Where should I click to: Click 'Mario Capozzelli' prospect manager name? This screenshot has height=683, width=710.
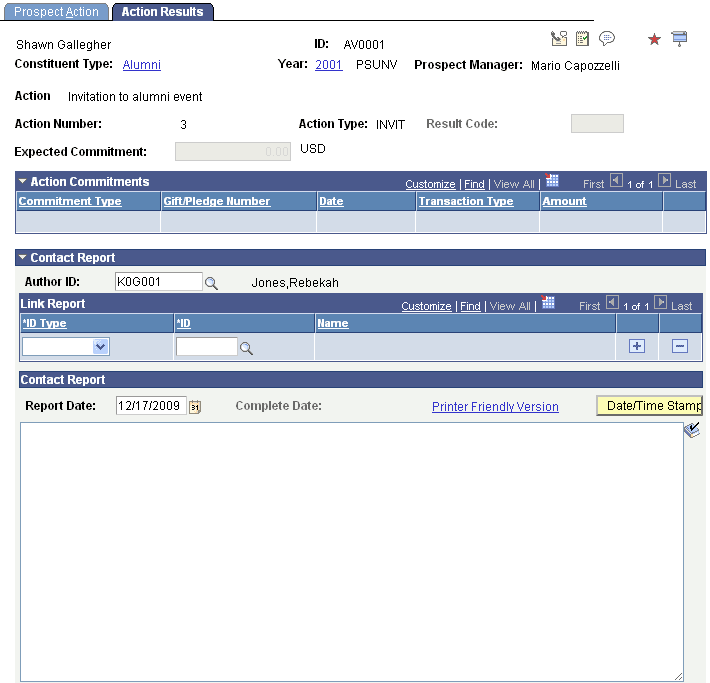(x=575, y=66)
